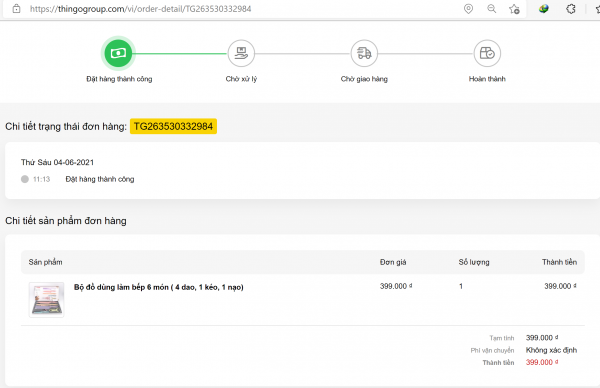Viewport: 600px width, 388px height.
Task: Click the Phí vận chuyển label
Action: click(492, 351)
